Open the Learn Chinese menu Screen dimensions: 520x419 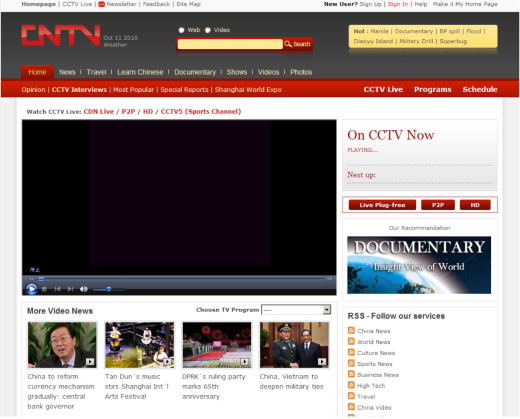point(140,72)
